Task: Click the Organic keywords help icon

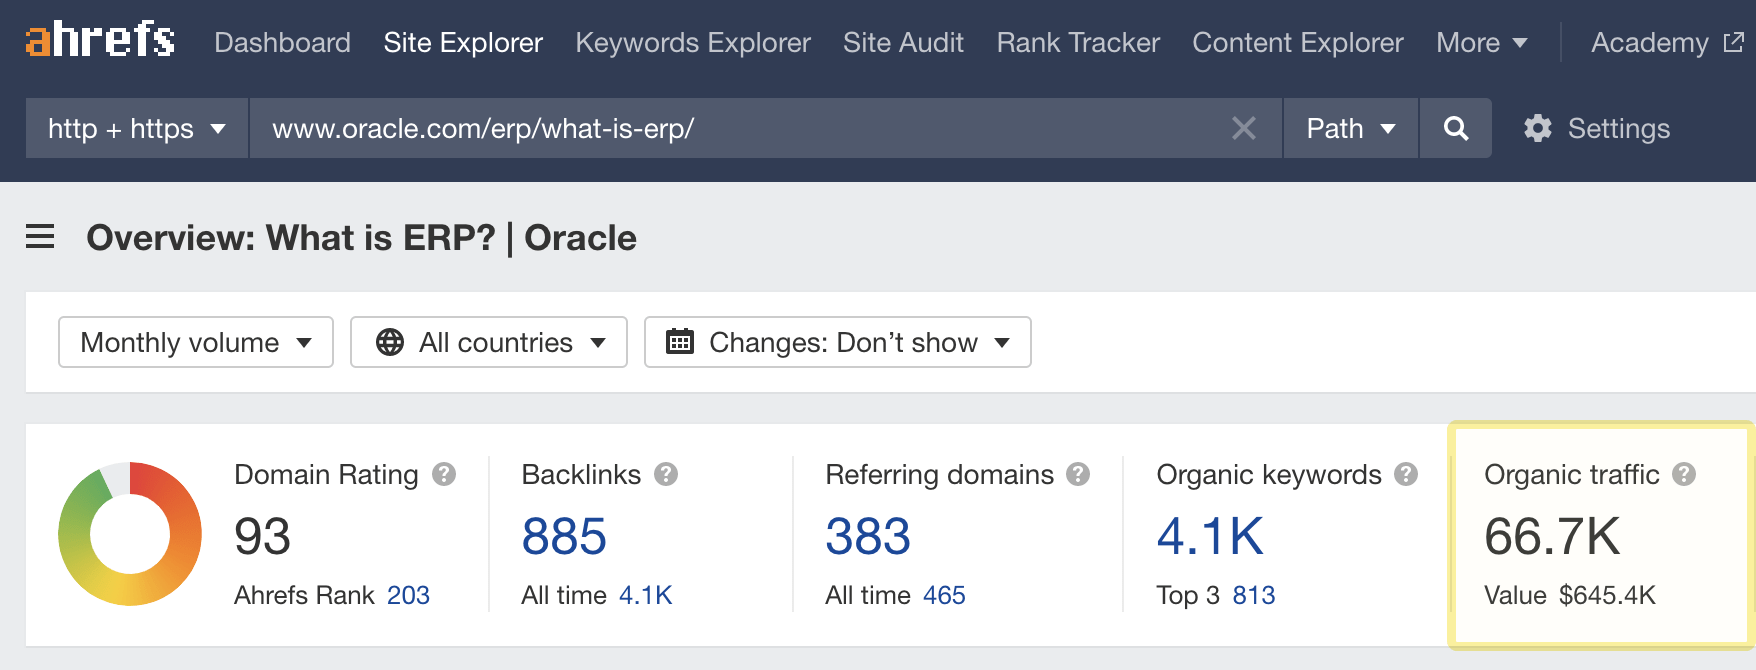Action: (x=1406, y=474)
